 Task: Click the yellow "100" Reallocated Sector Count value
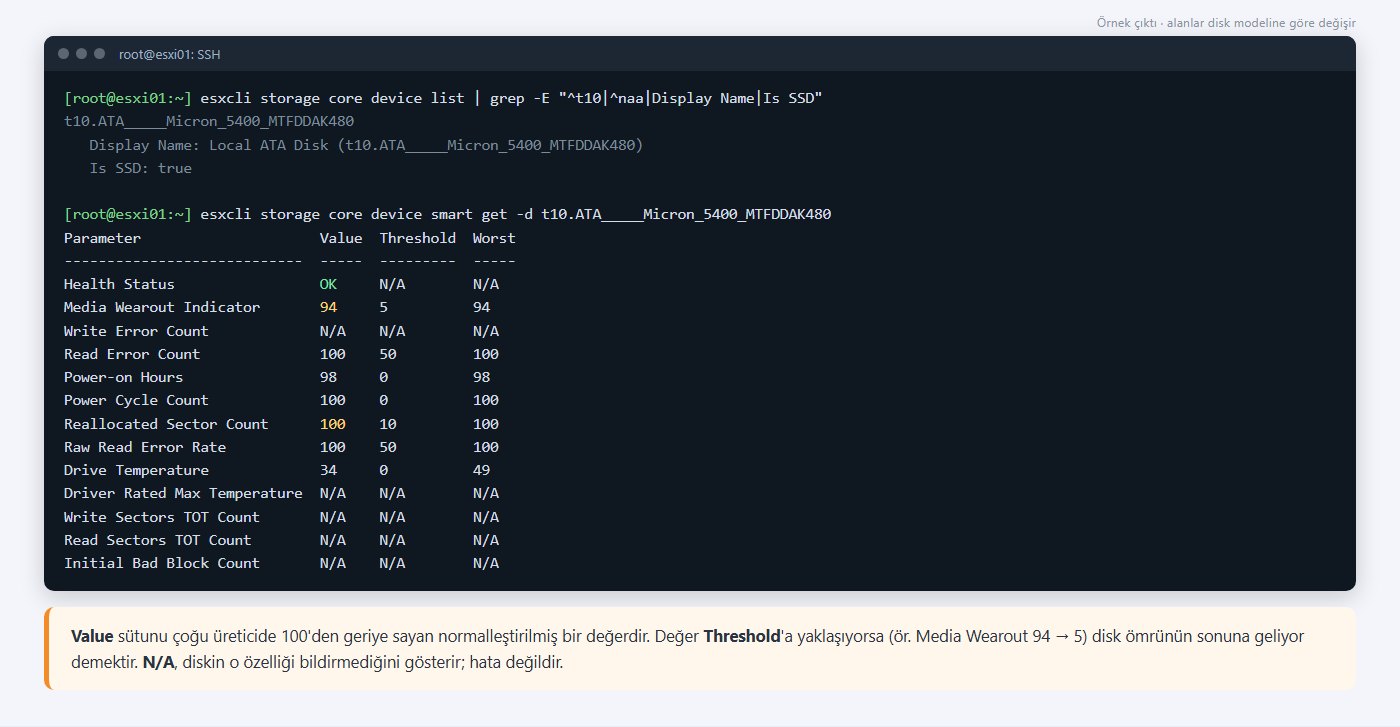click(x=333, y=424)
